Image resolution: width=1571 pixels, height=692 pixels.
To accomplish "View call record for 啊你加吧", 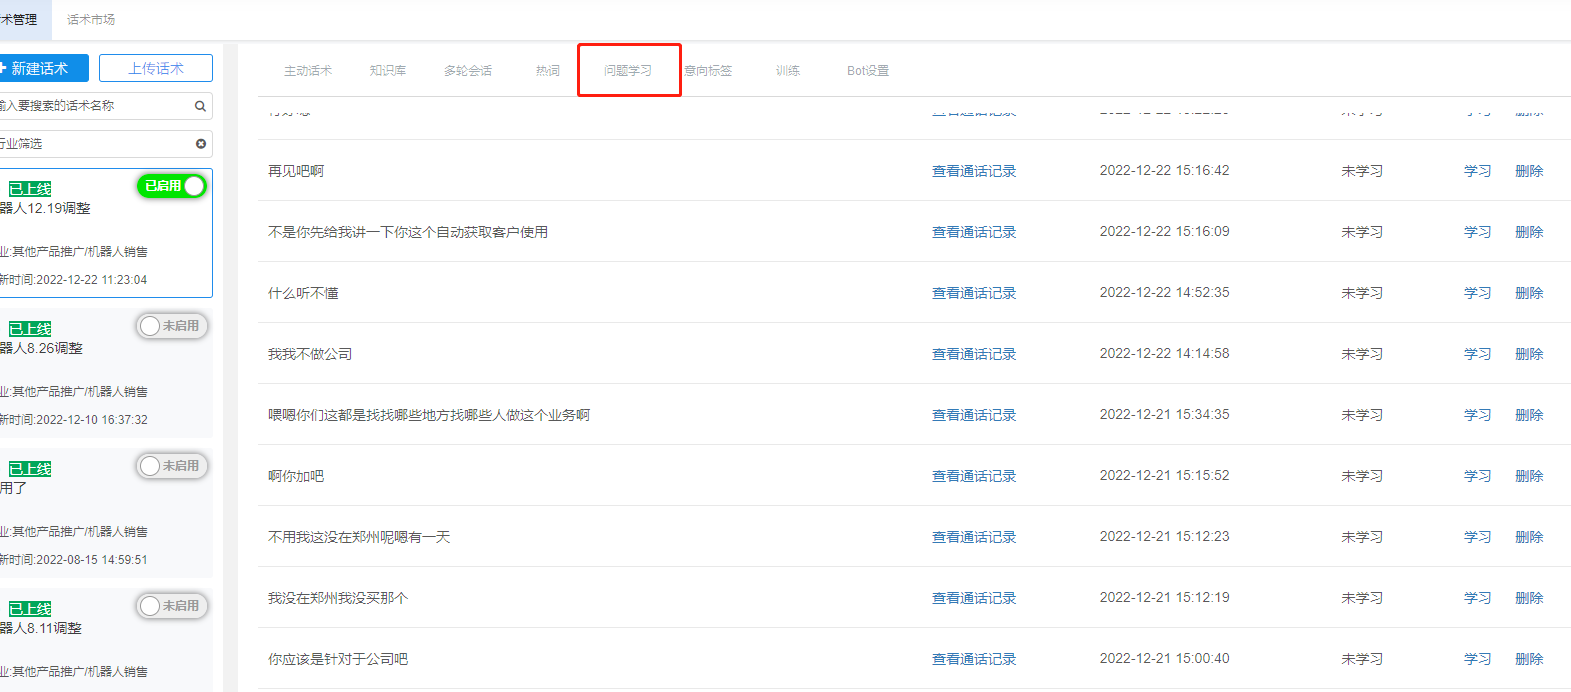I will coord(974,476).
